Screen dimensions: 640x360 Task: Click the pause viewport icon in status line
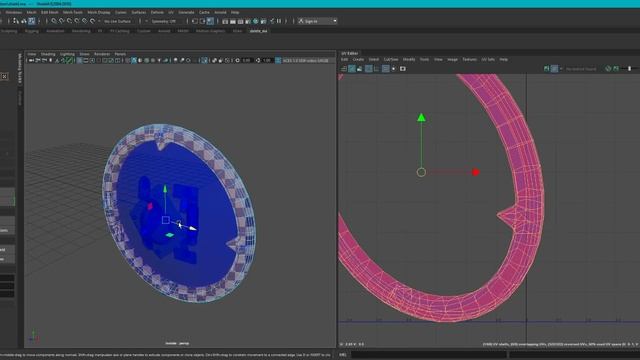279,21
